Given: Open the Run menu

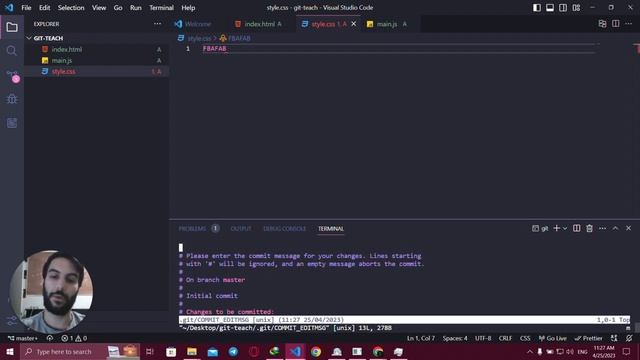Looking at the screenshot, I should [x=136, y=8].
